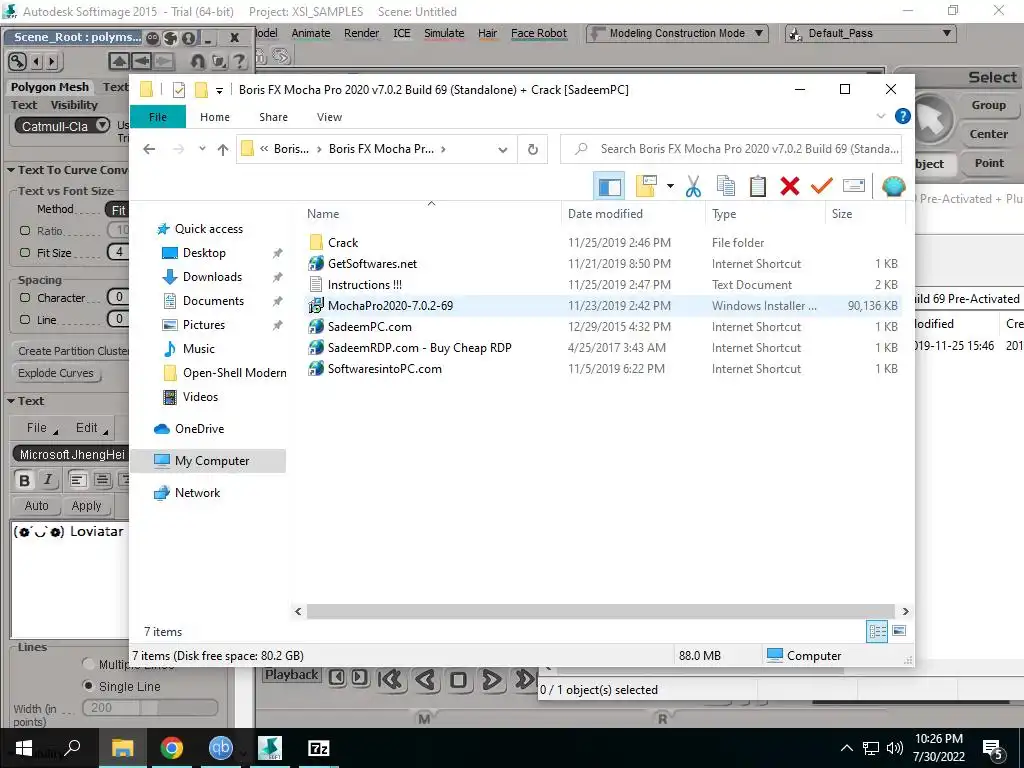Open the Home ribbon tab
The image size is (1024, 768).
[x=215, y=117]
